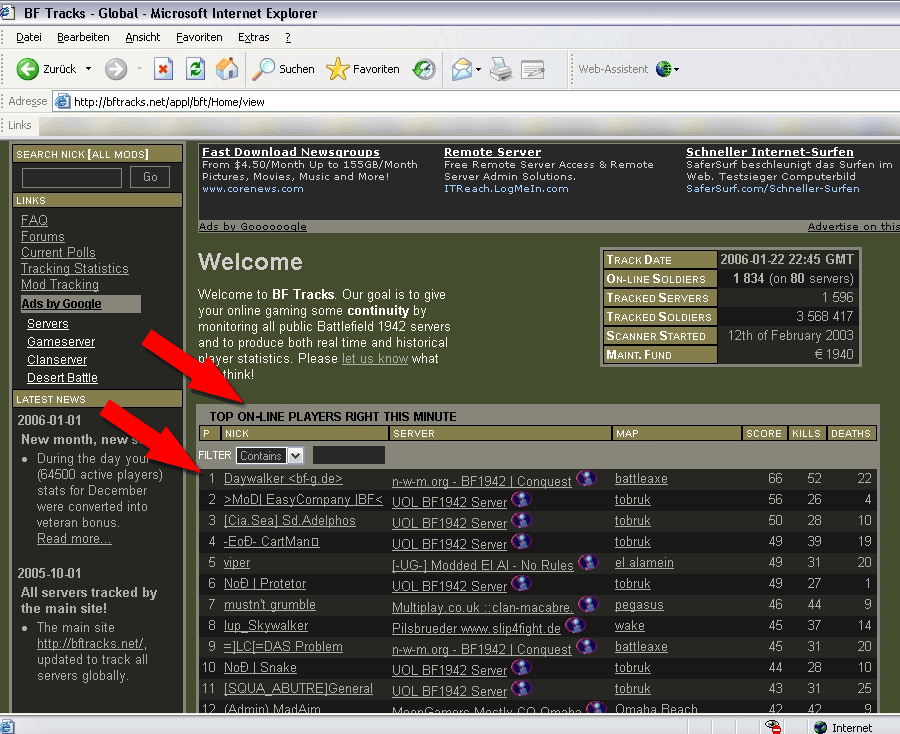Click the search nick input field
Viewport: 900px width, 734px height.
click(x=72, y=177)
